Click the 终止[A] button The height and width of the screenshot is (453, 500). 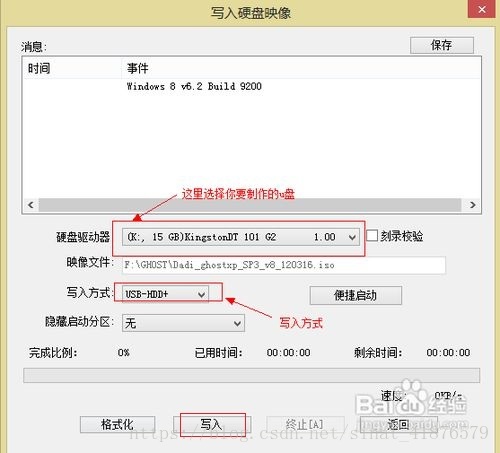tap(305, 424)
